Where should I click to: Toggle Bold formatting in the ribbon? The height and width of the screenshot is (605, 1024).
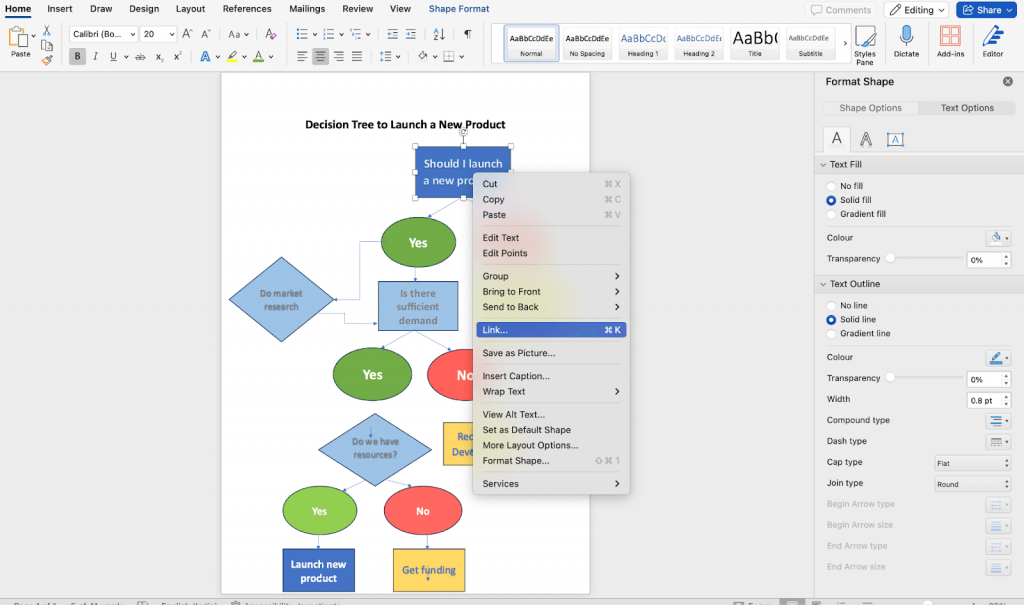pos(77,57)
